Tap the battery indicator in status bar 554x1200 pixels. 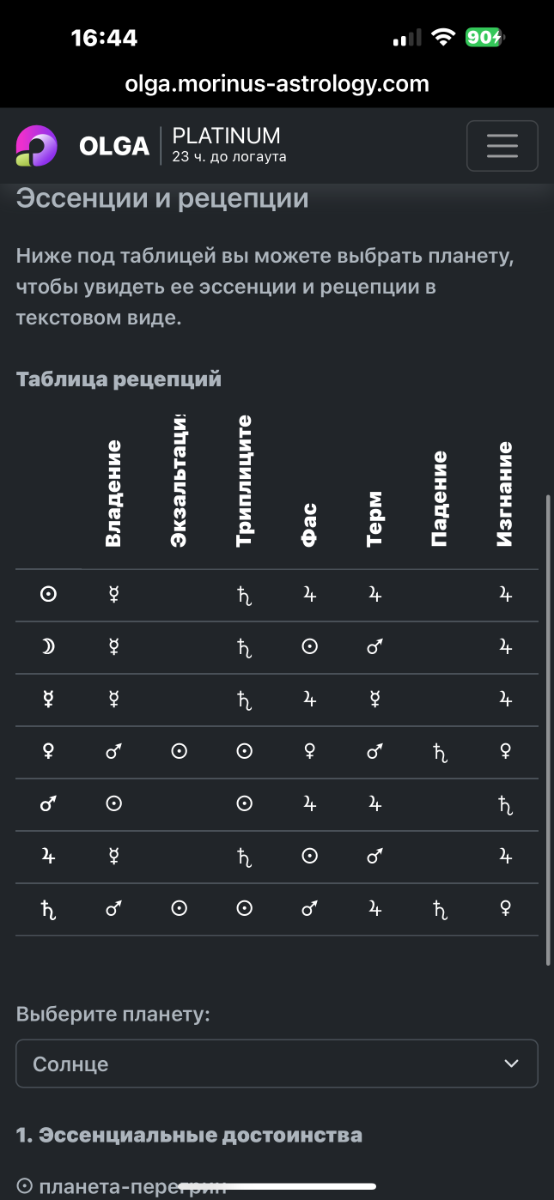tap(485, 37)
